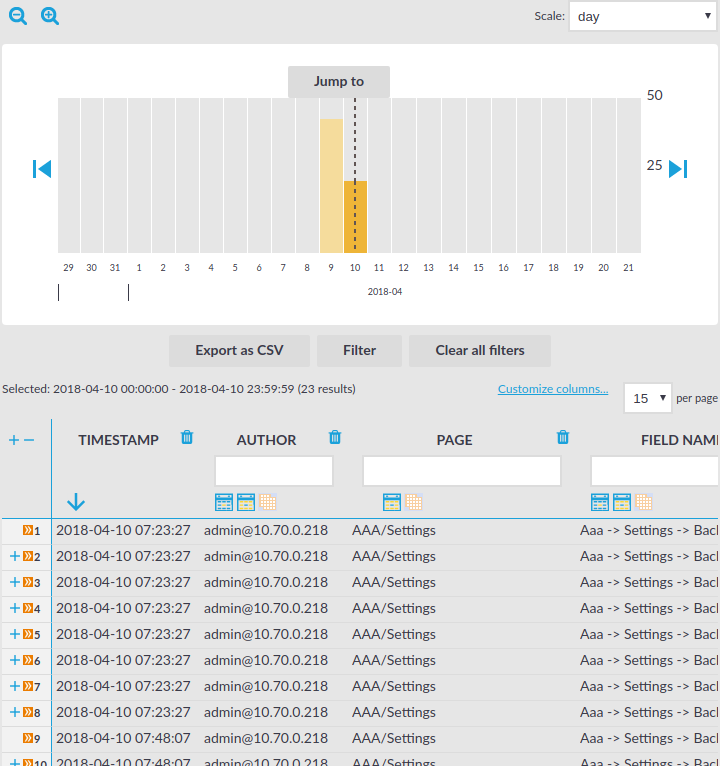The height and width of the screenshot is (766, 720).
Task: Click the orange arrow icon on row 5
Action: [28, 634]
